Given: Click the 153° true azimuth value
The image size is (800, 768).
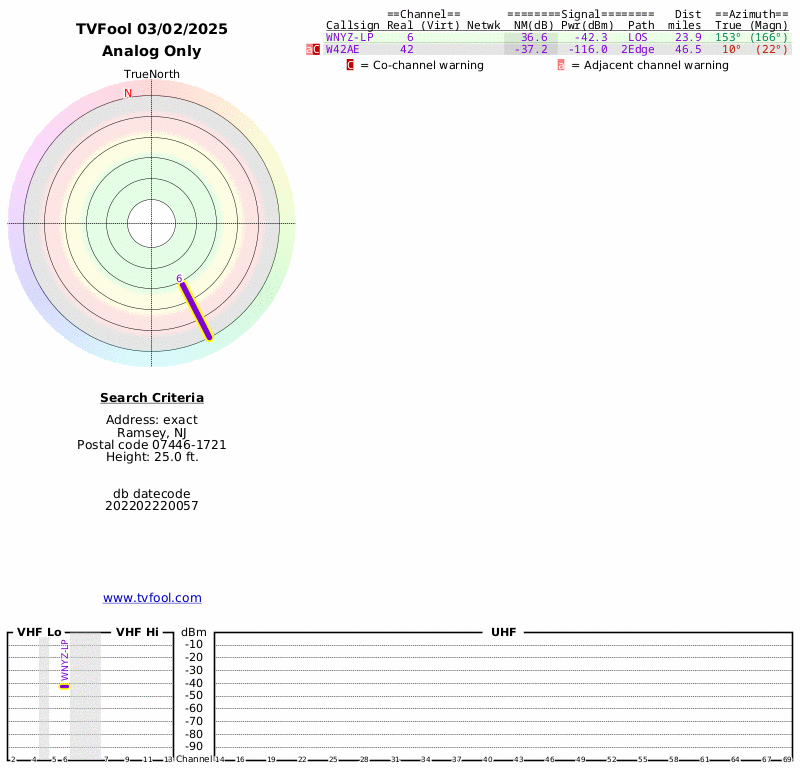Looking at the screenshot, I should point(728,37).
